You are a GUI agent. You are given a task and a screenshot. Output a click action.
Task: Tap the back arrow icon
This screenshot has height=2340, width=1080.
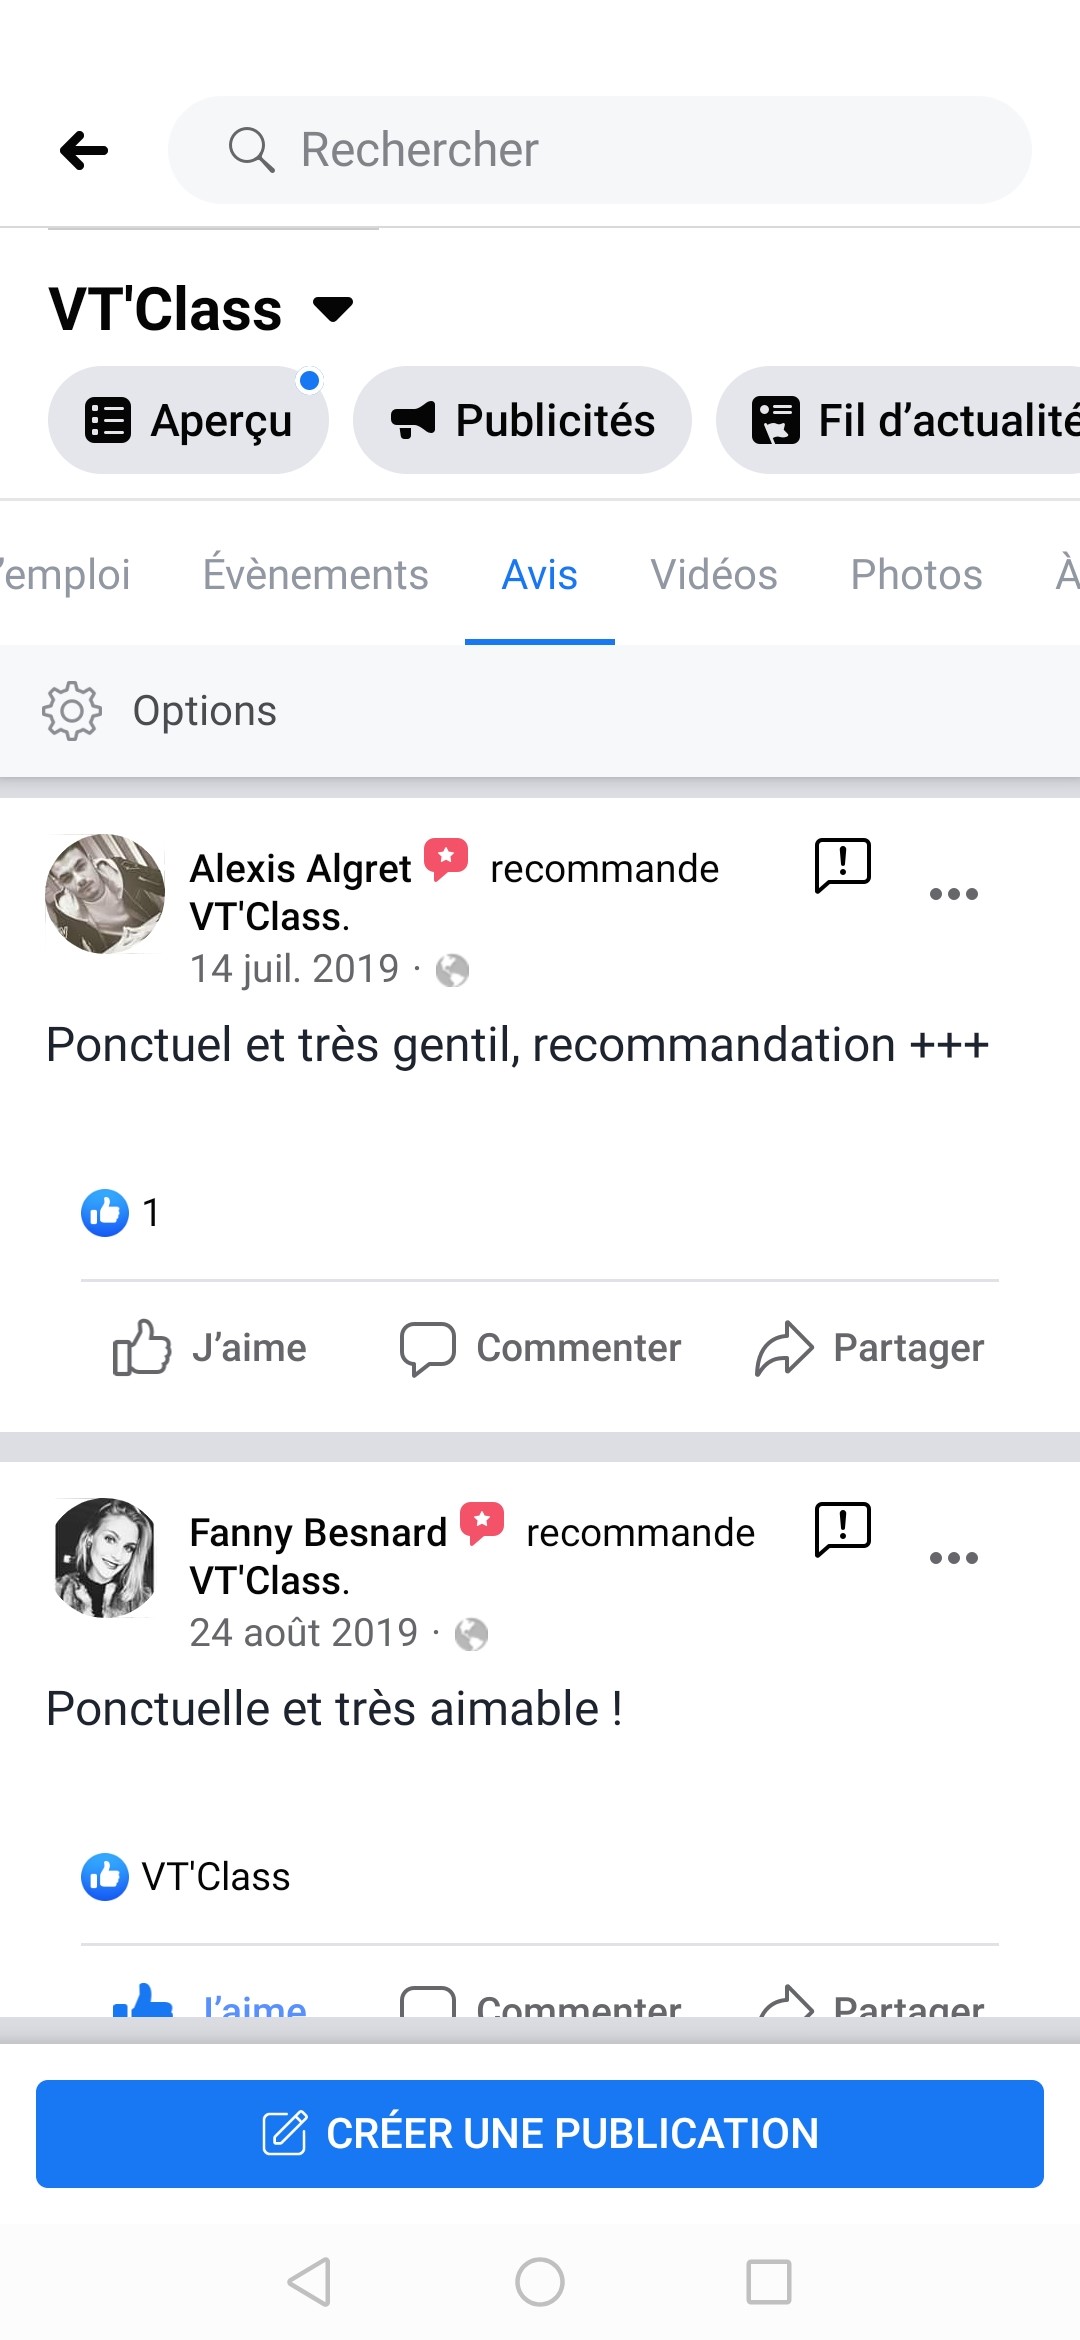pos(84,151)
